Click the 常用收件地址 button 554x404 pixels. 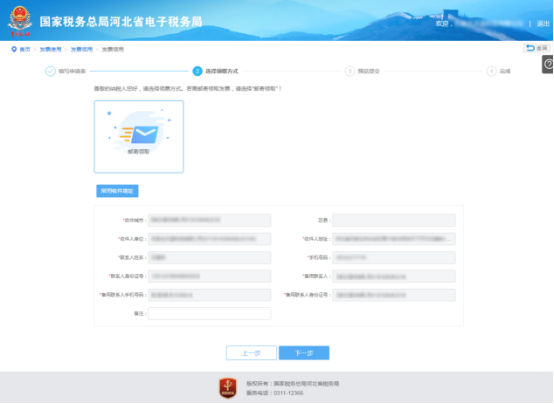117,191
